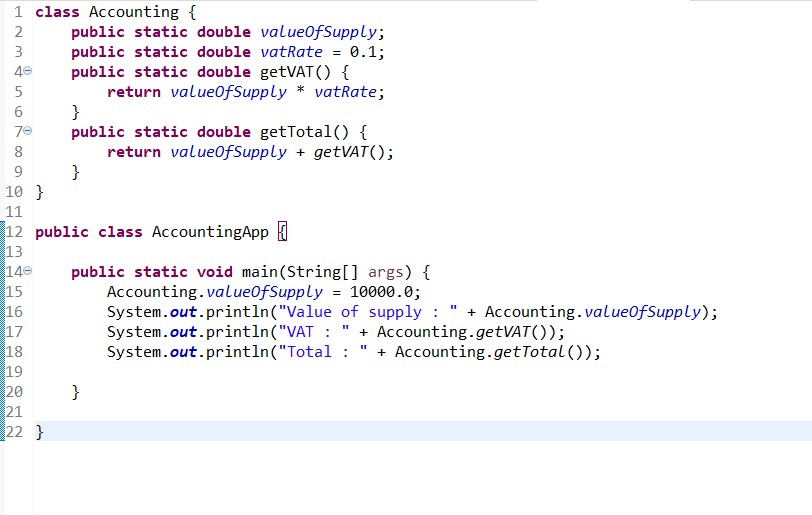Click the "Total : " string literal

[323, 352]
